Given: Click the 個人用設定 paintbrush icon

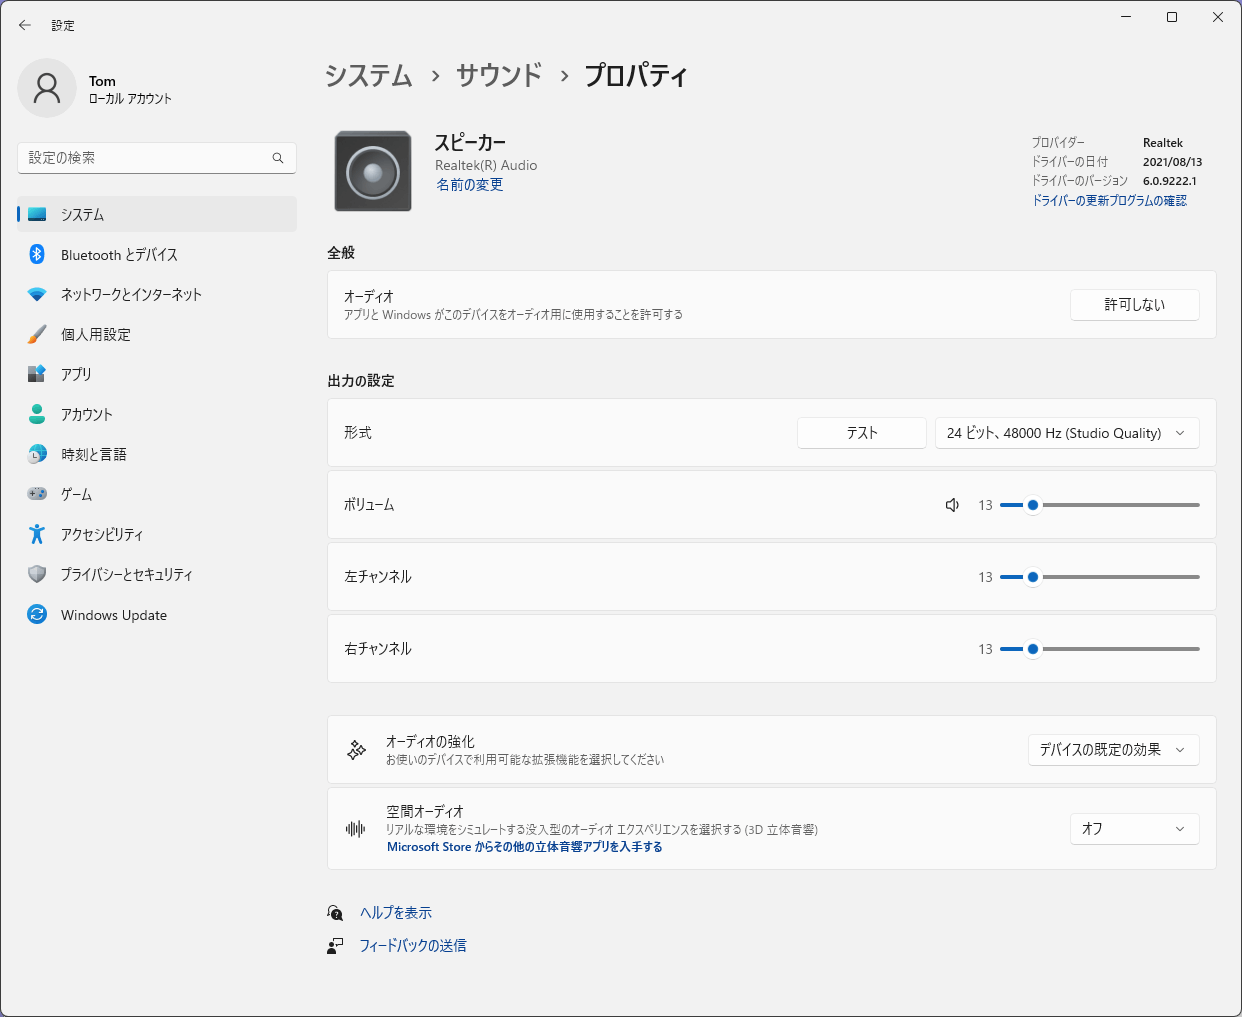Looking at the screenshot, I should point(37,334).
